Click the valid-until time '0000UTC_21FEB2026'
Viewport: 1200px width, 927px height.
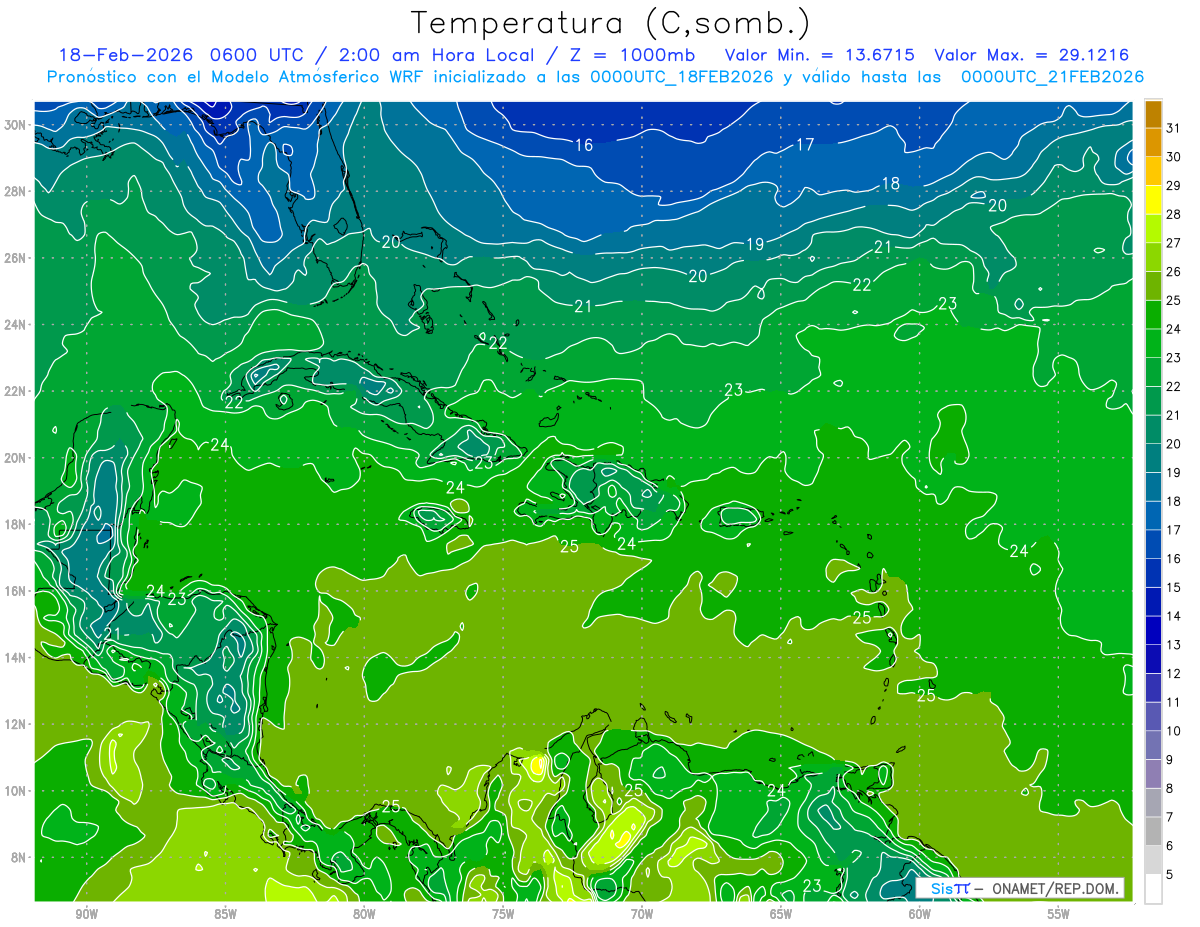tap(1052, 77)
